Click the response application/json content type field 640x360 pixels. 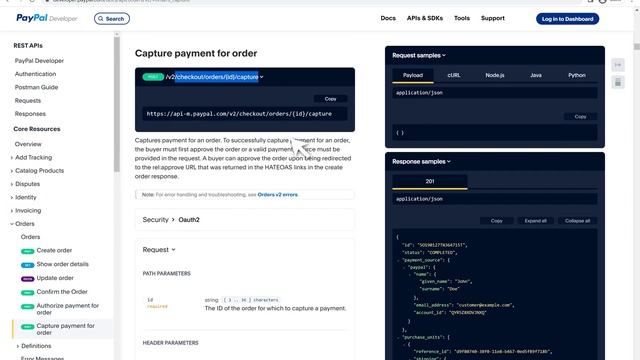(x=495, y=199)
